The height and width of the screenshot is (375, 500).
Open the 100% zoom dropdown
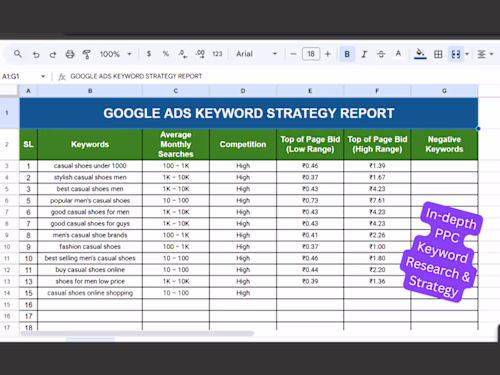(116, 54)
